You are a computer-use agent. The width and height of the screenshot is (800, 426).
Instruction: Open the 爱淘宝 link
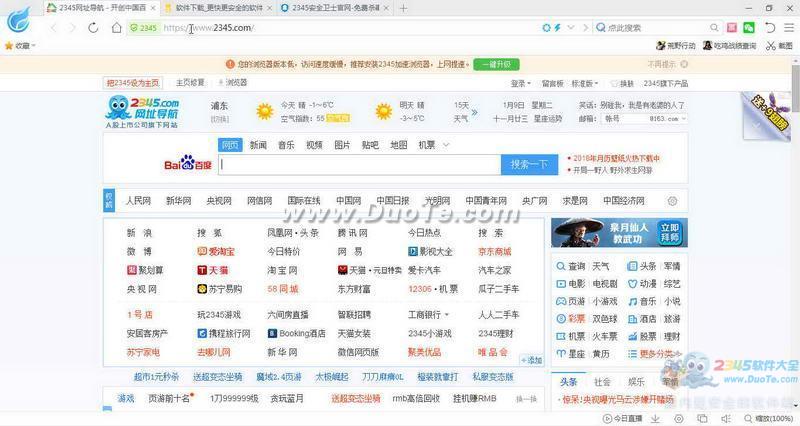click(x=216, y=252)
